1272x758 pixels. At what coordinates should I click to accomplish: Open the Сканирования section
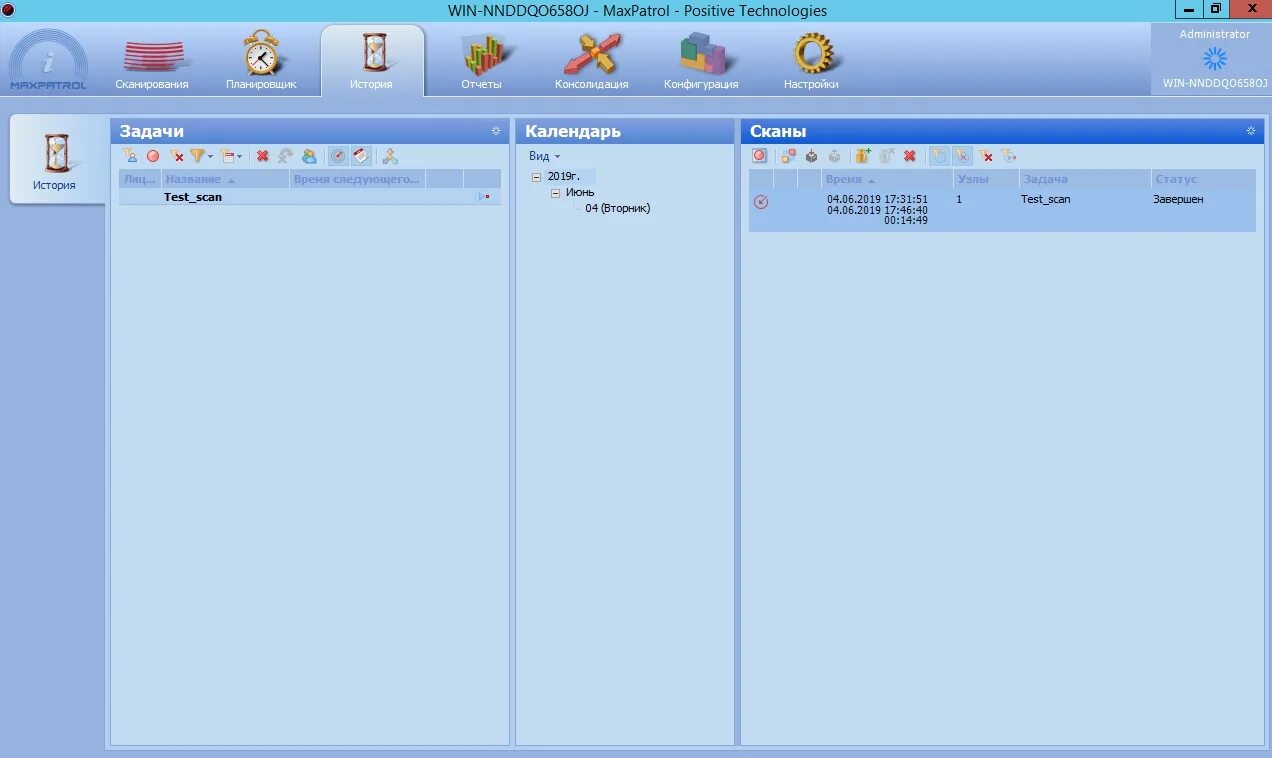coord(152,62)
